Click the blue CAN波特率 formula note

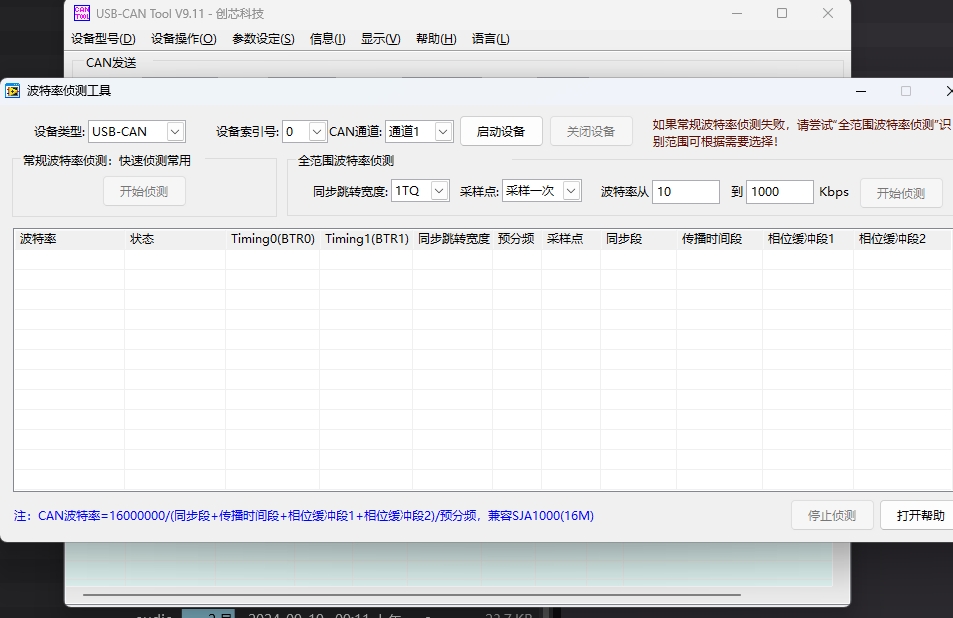[x=304, y=516]
